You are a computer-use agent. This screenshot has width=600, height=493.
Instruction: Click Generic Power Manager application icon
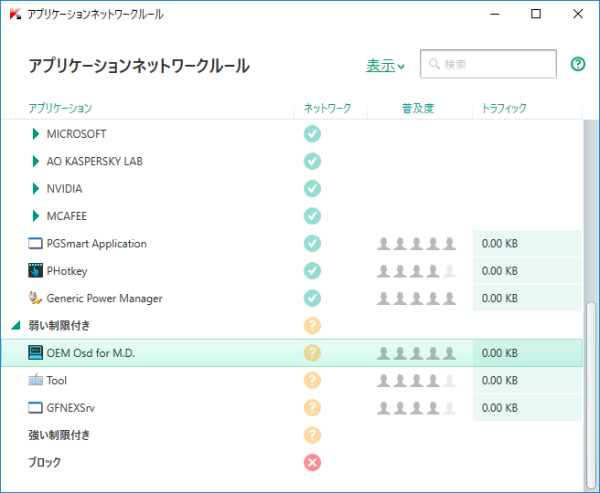coord(35,298)
